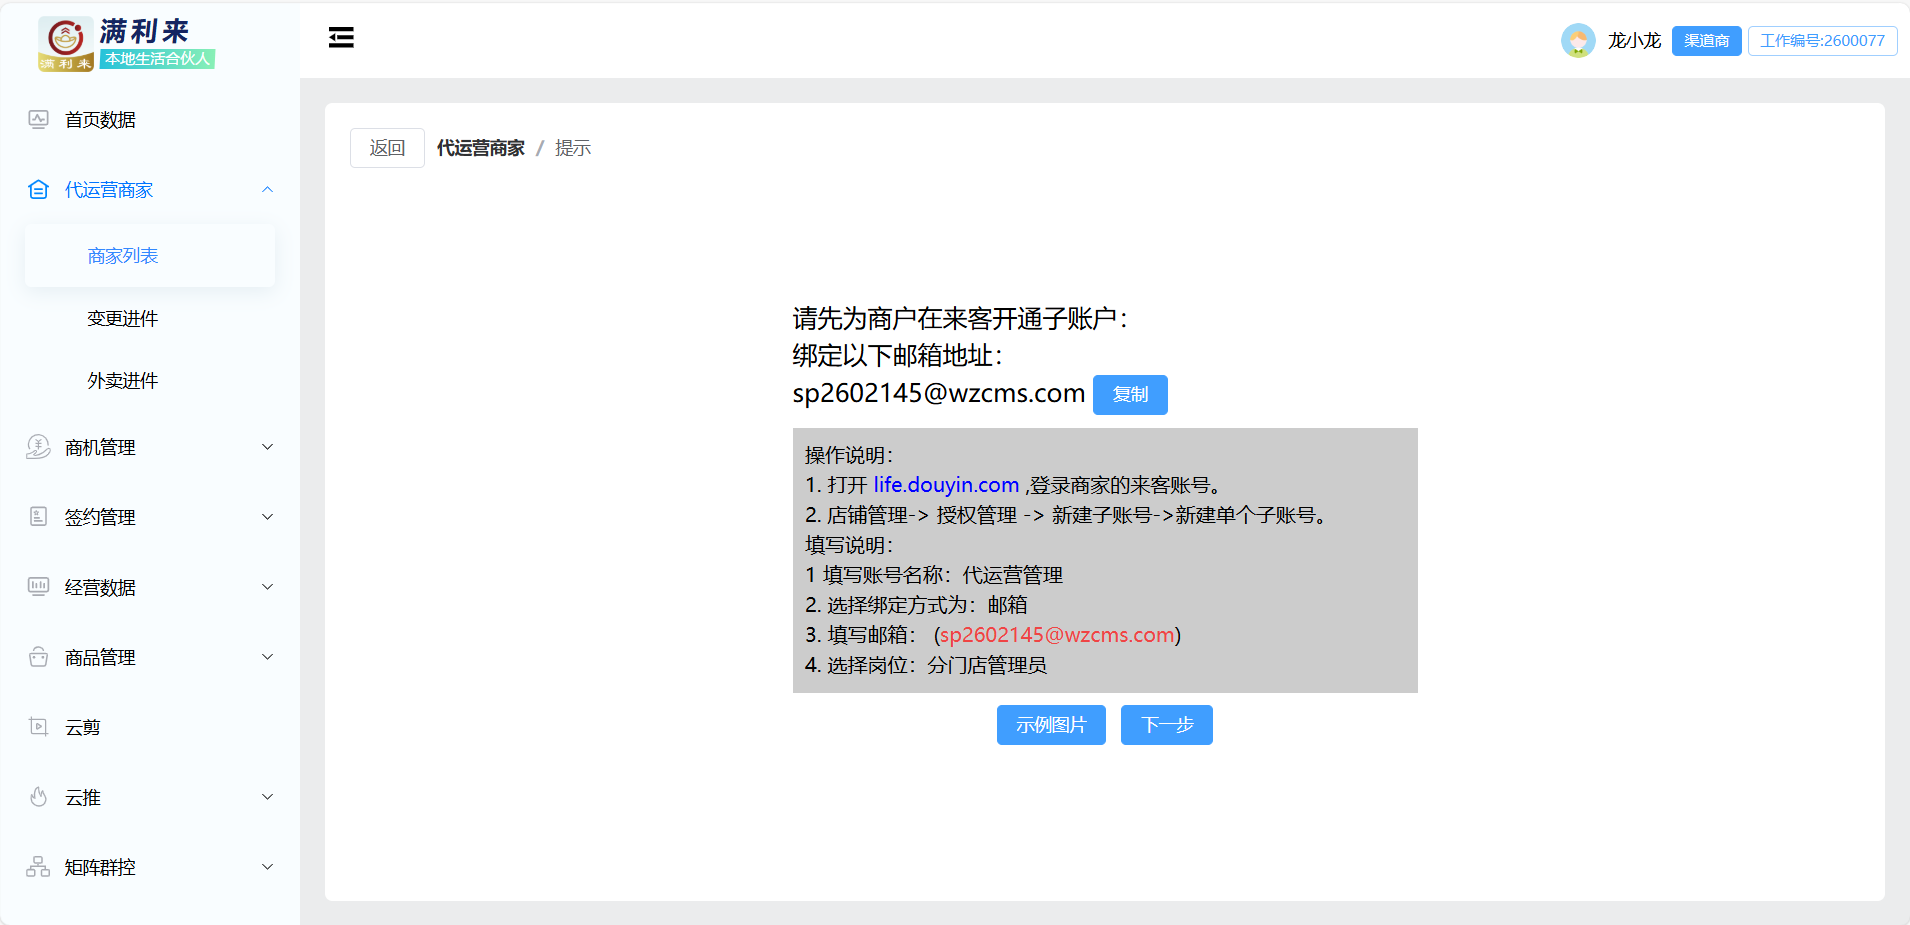Open the 代运营商家 menu label
This screenshot has height=925, width=1910.
coord(109,190)
